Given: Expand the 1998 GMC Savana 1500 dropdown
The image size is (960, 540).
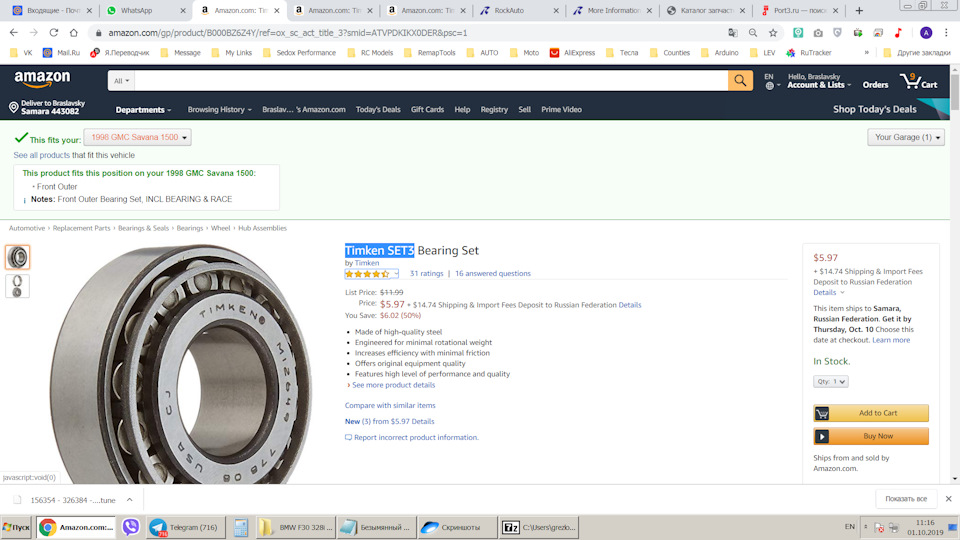Looking at the screenshot, I should [x=138, y=137].
